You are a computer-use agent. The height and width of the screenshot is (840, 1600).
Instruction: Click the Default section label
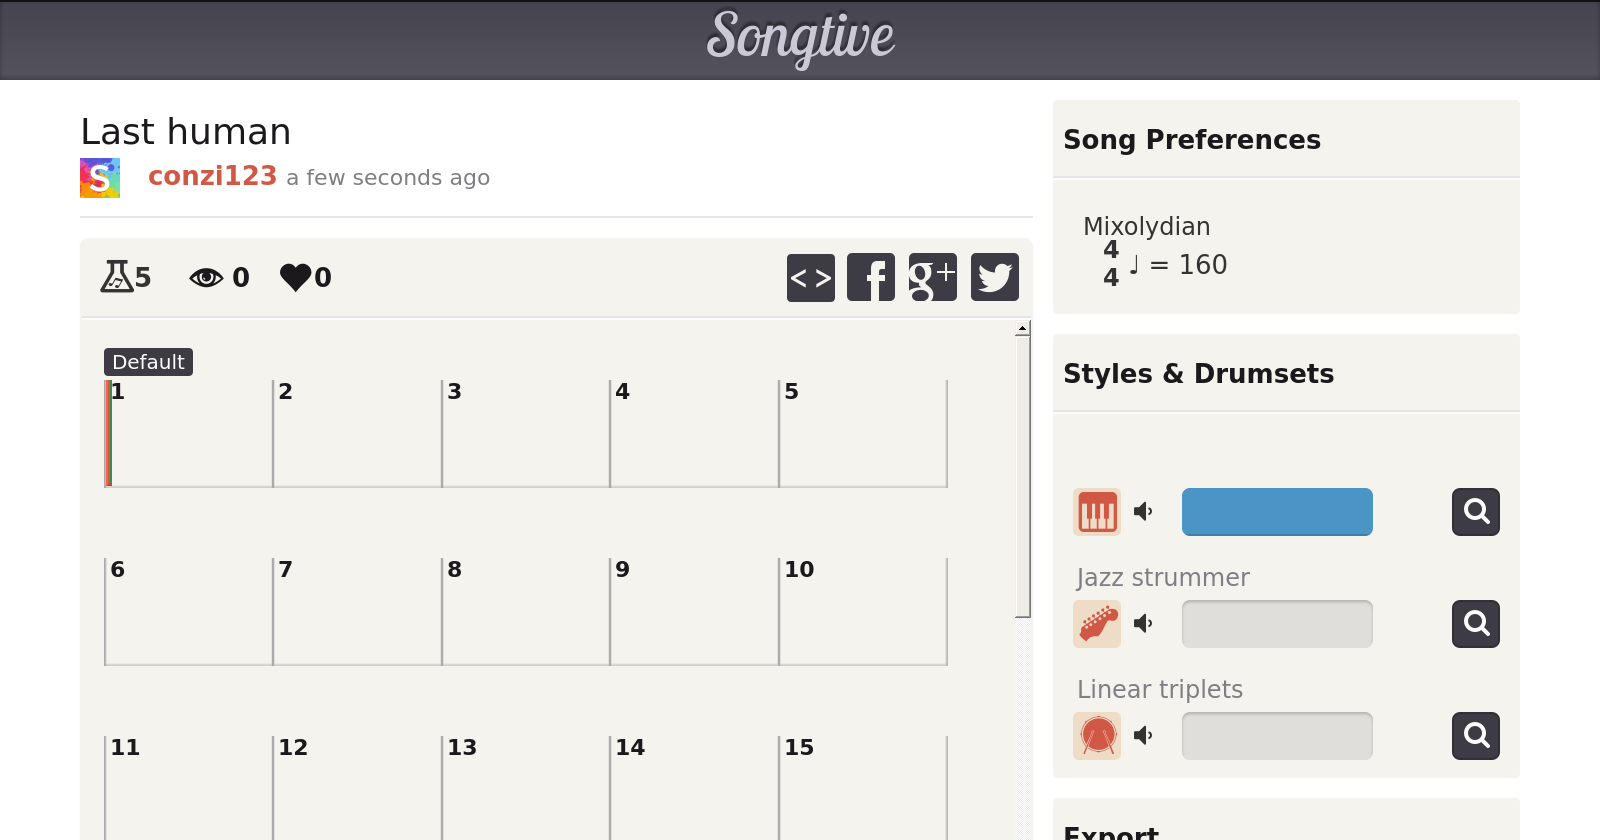[148, 362]
